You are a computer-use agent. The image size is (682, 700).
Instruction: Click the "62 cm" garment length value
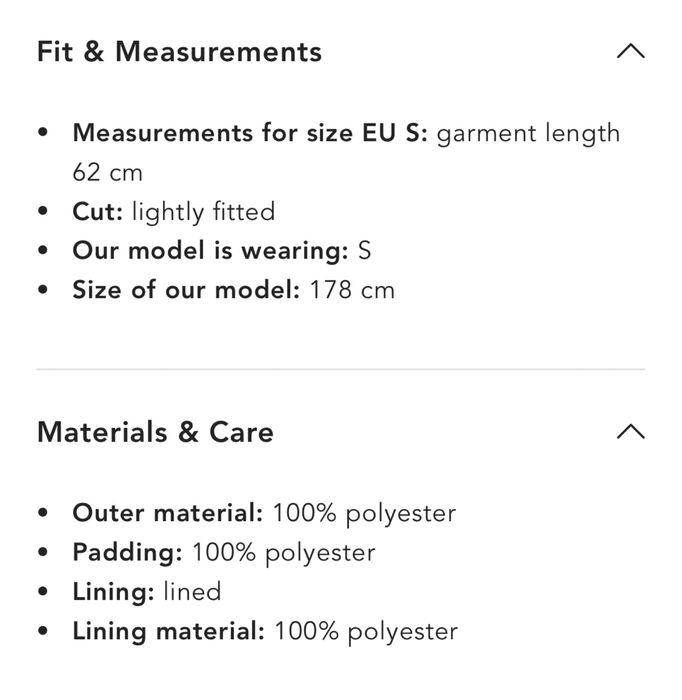[x=108, y=172]
